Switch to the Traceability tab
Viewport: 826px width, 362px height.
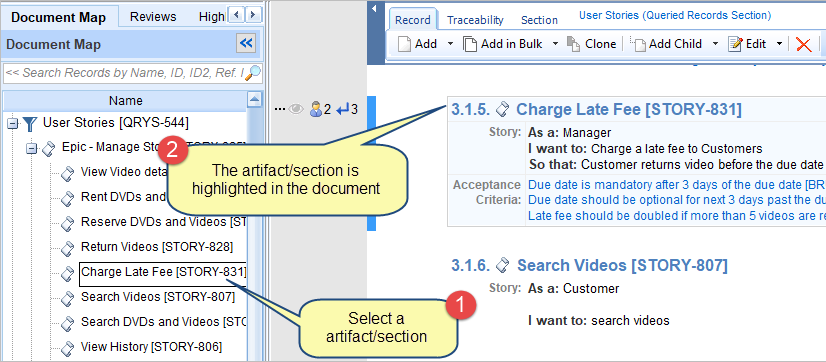coord(475,20)
